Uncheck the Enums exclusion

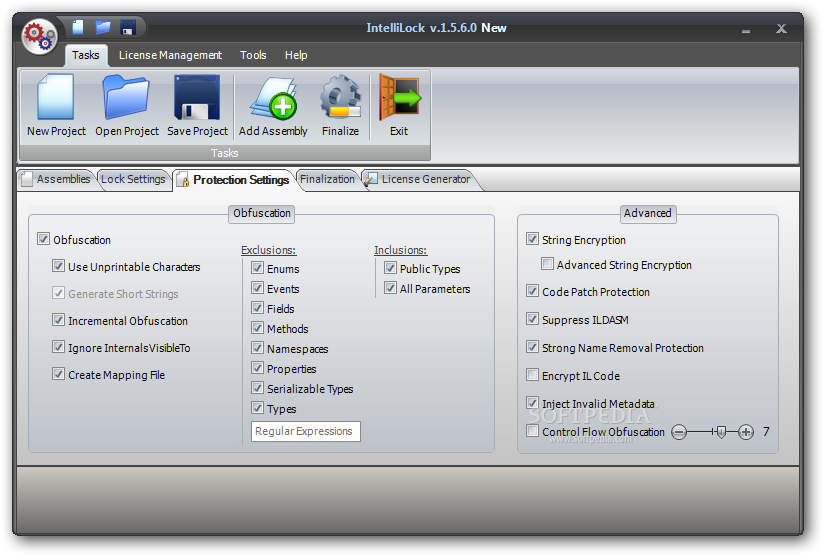[258, 268]
